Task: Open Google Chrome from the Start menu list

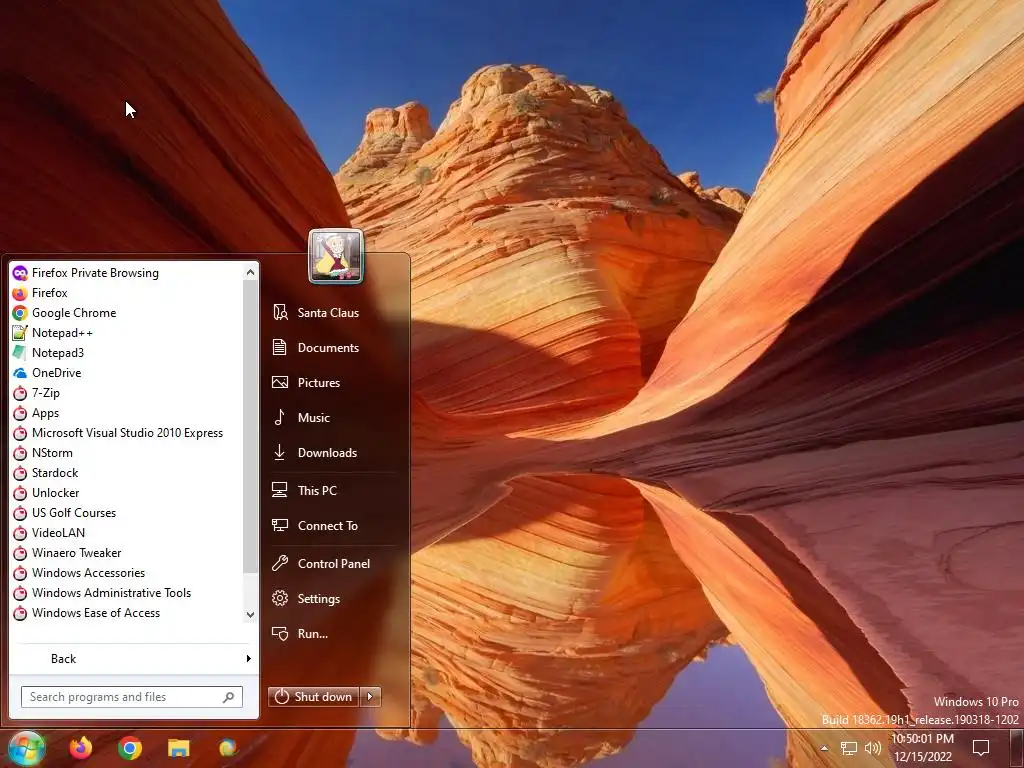Action: pyautogui.click(x=126, y=313)
